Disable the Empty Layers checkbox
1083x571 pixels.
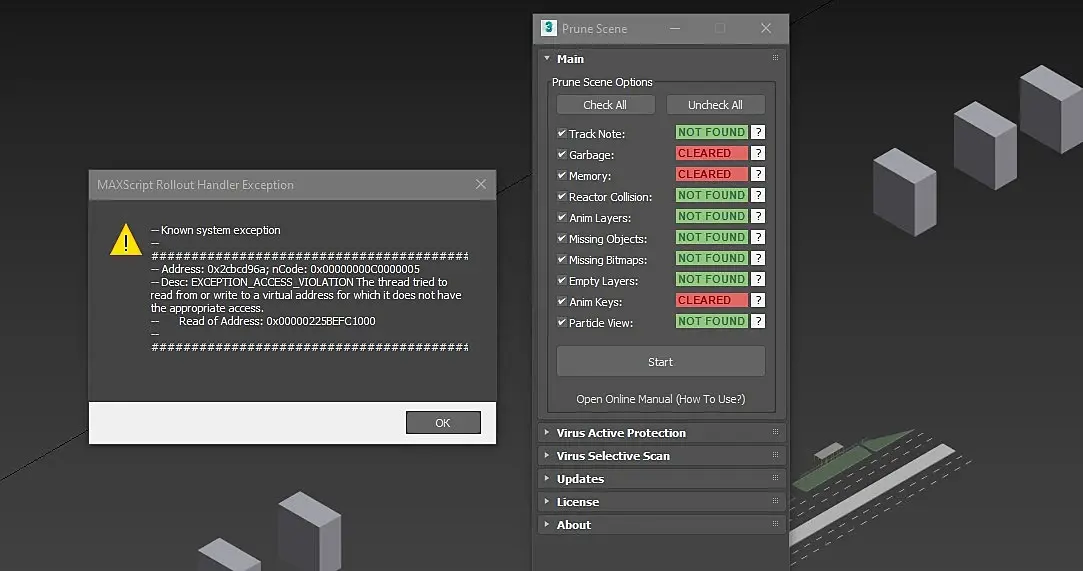(562, 280)
